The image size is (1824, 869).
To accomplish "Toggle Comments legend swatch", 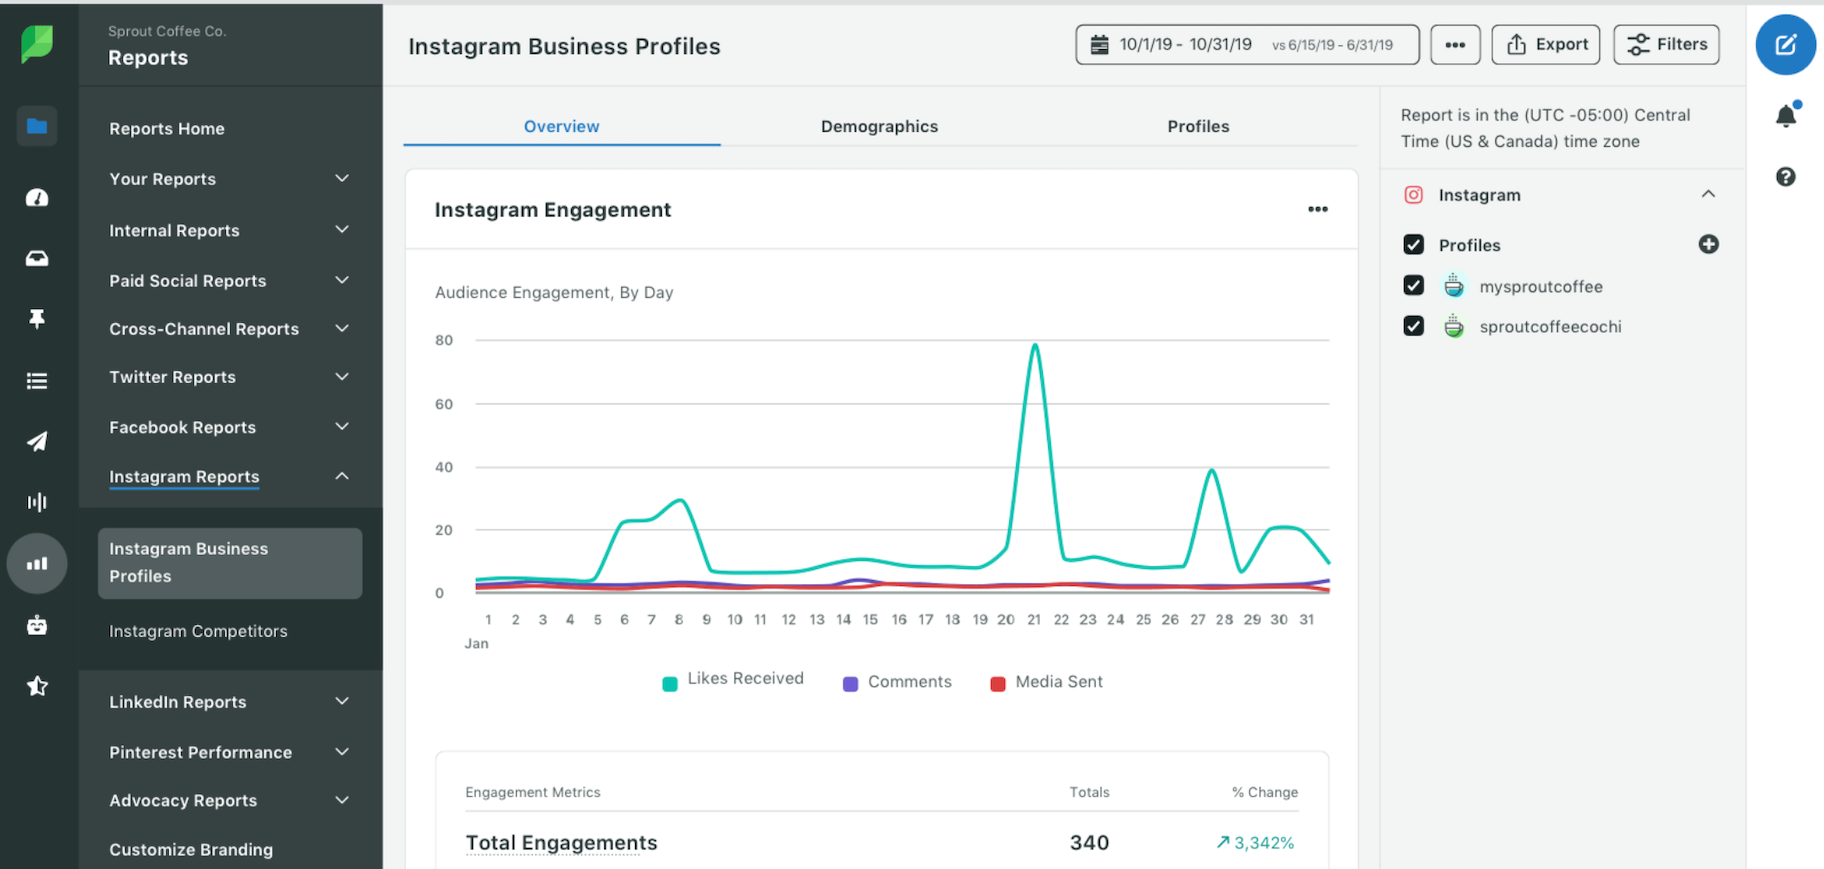I will 850,684.
